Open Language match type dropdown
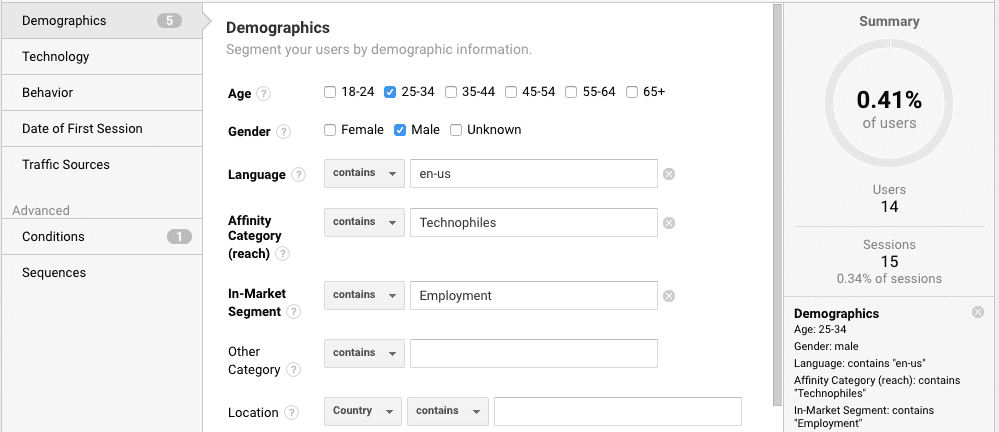Viewport: 999px width, 432px height. click(364, 173)
